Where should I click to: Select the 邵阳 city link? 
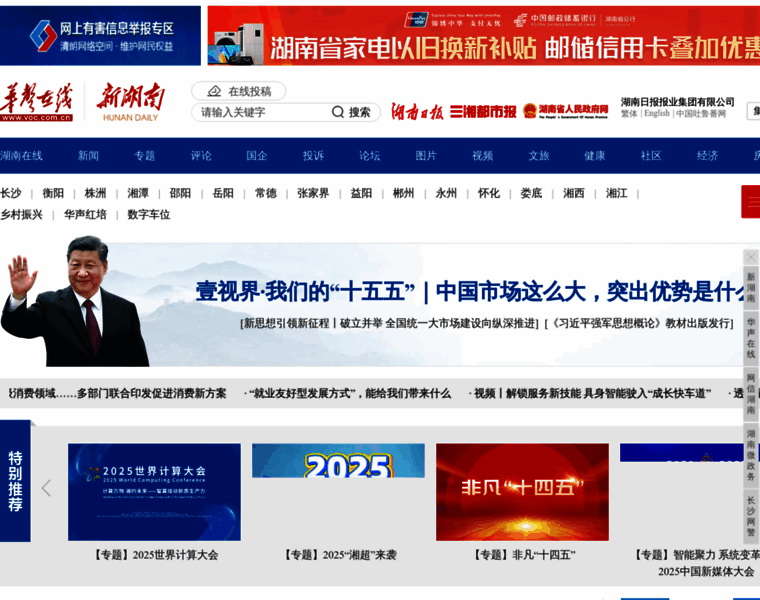(x=180, y=193)
